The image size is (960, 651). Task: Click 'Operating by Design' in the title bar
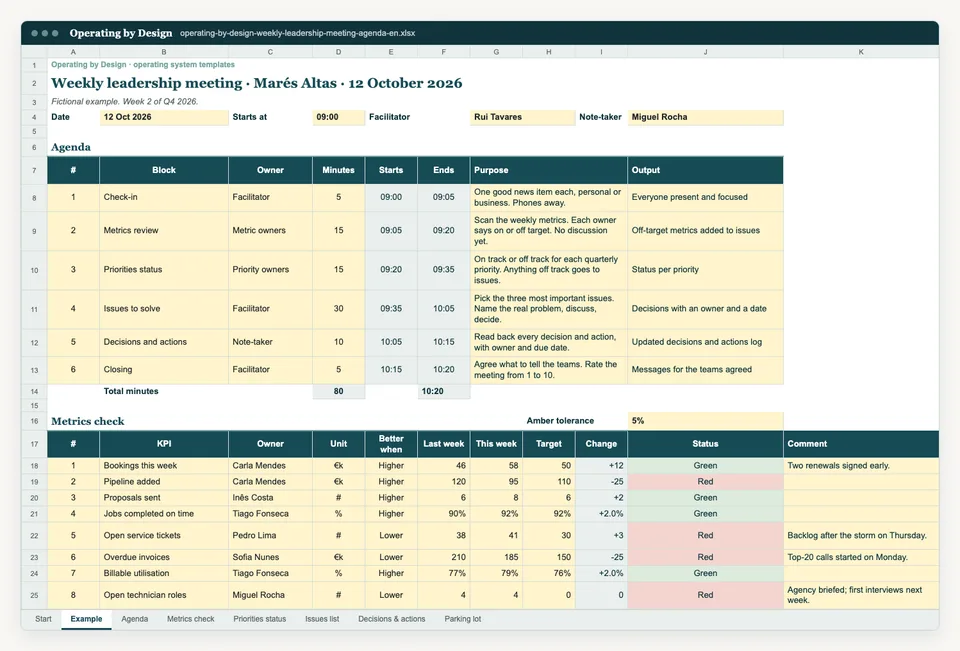coord(121,33)
